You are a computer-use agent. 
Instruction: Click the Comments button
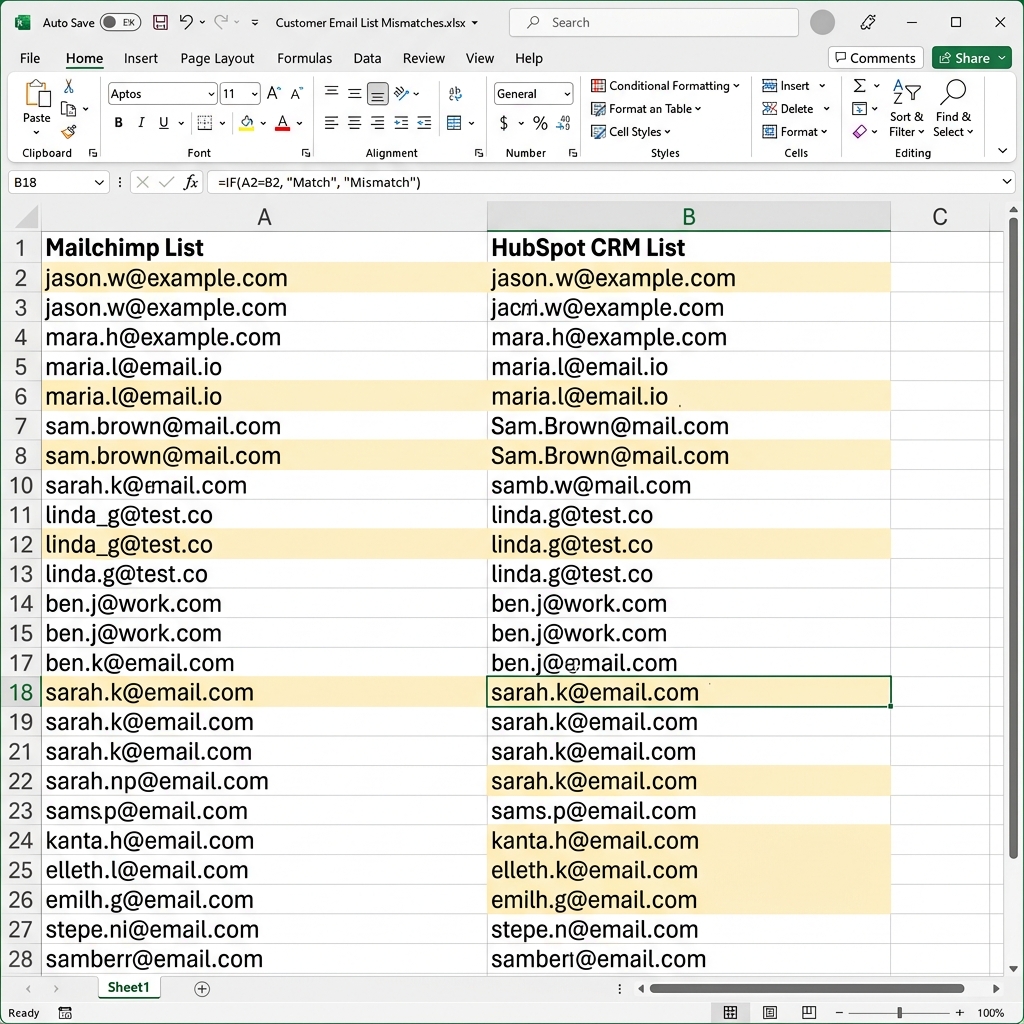coord(875,58)
